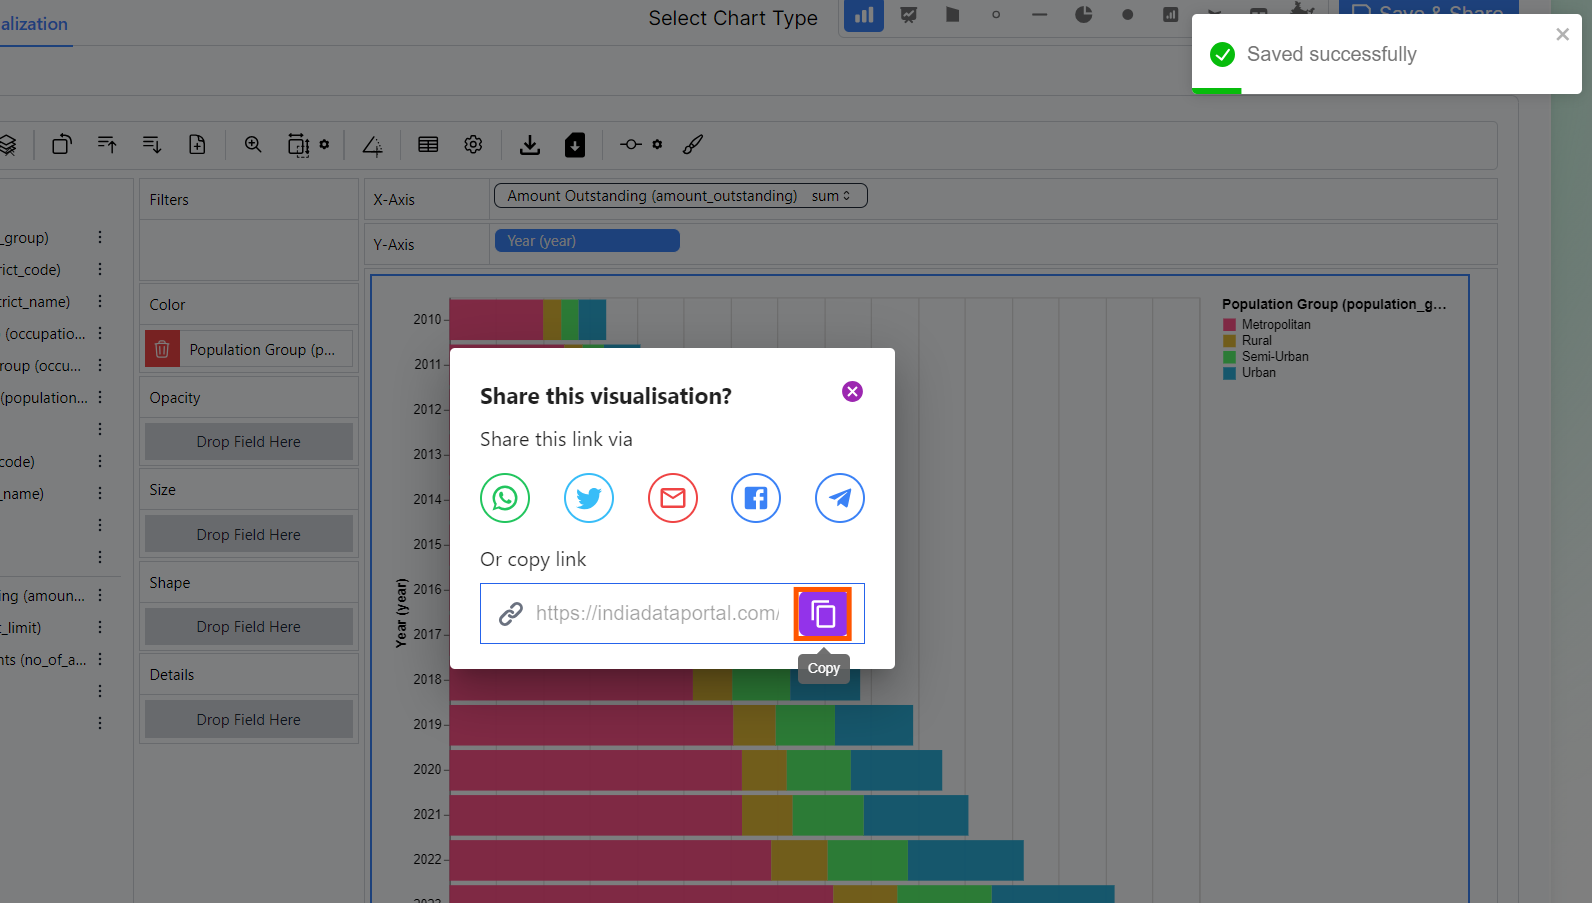Select the bar chart type
This screenshot has width=1592, height=903.
pos(864,15)
